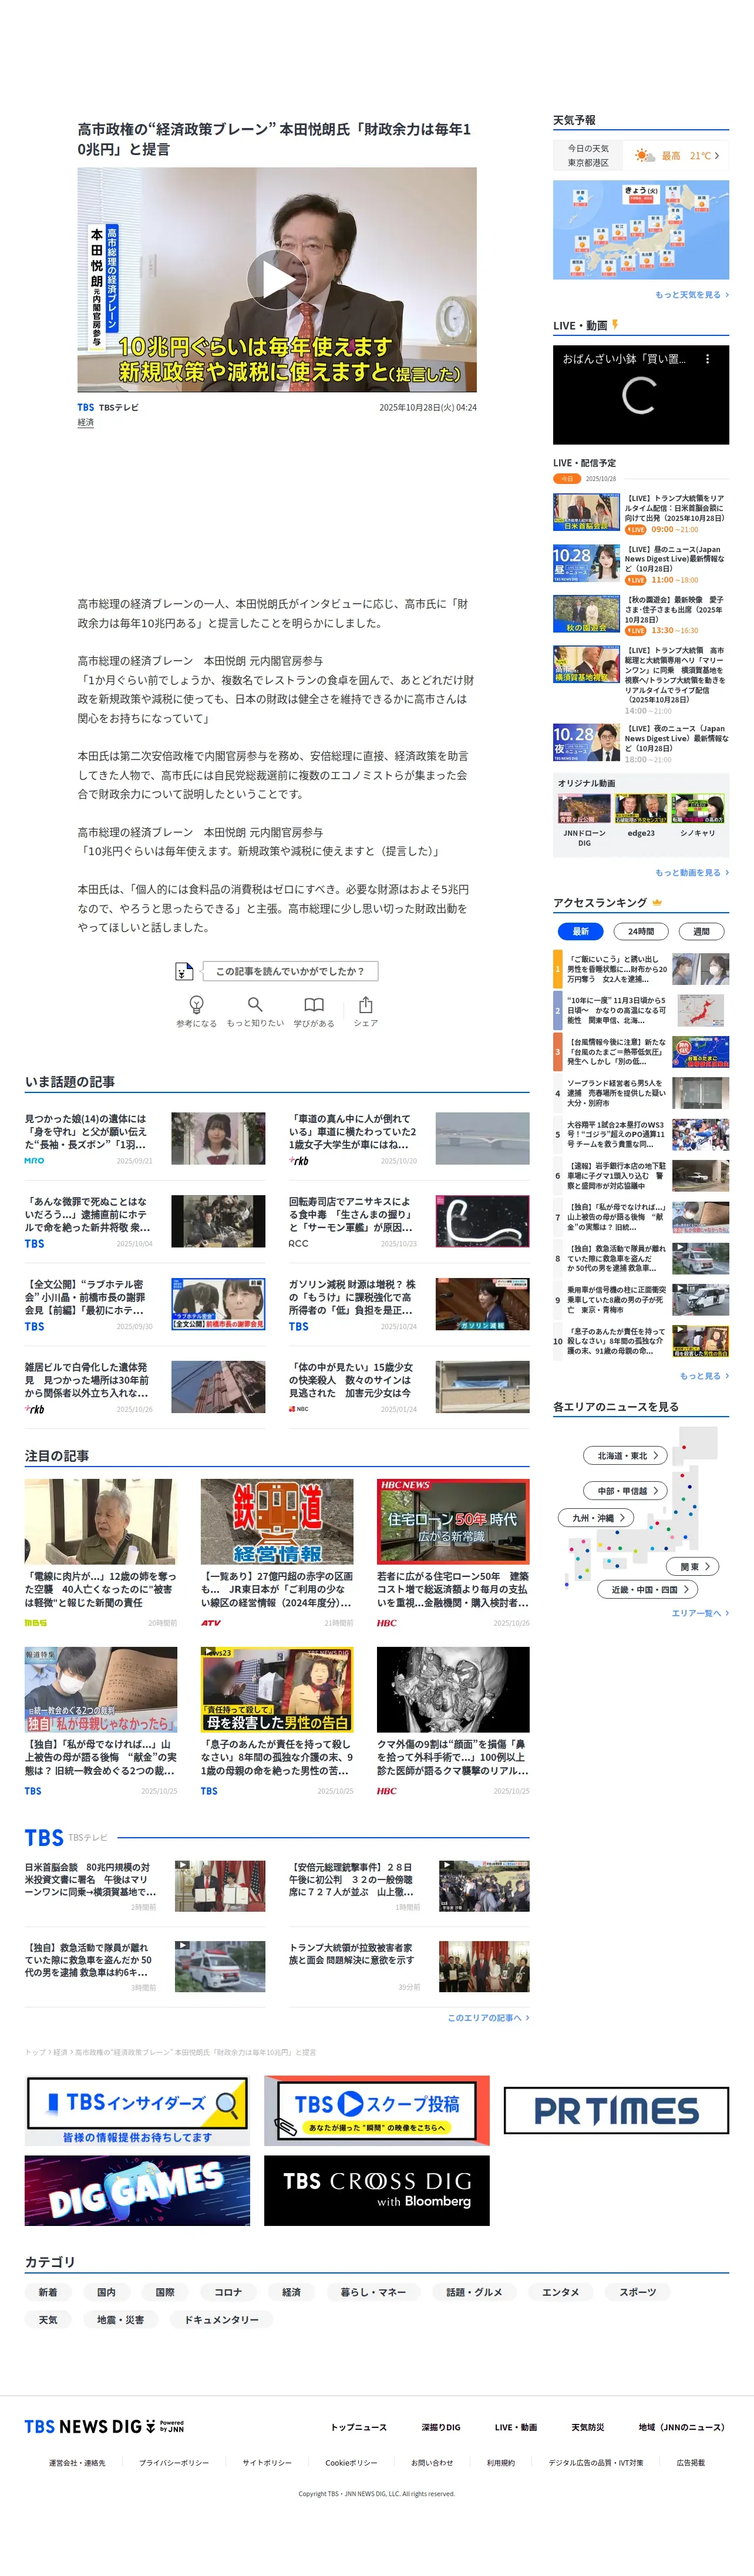Open edge23 original video thumbnail
This screenshot has width=754, height=2576.
pos(641,809)
